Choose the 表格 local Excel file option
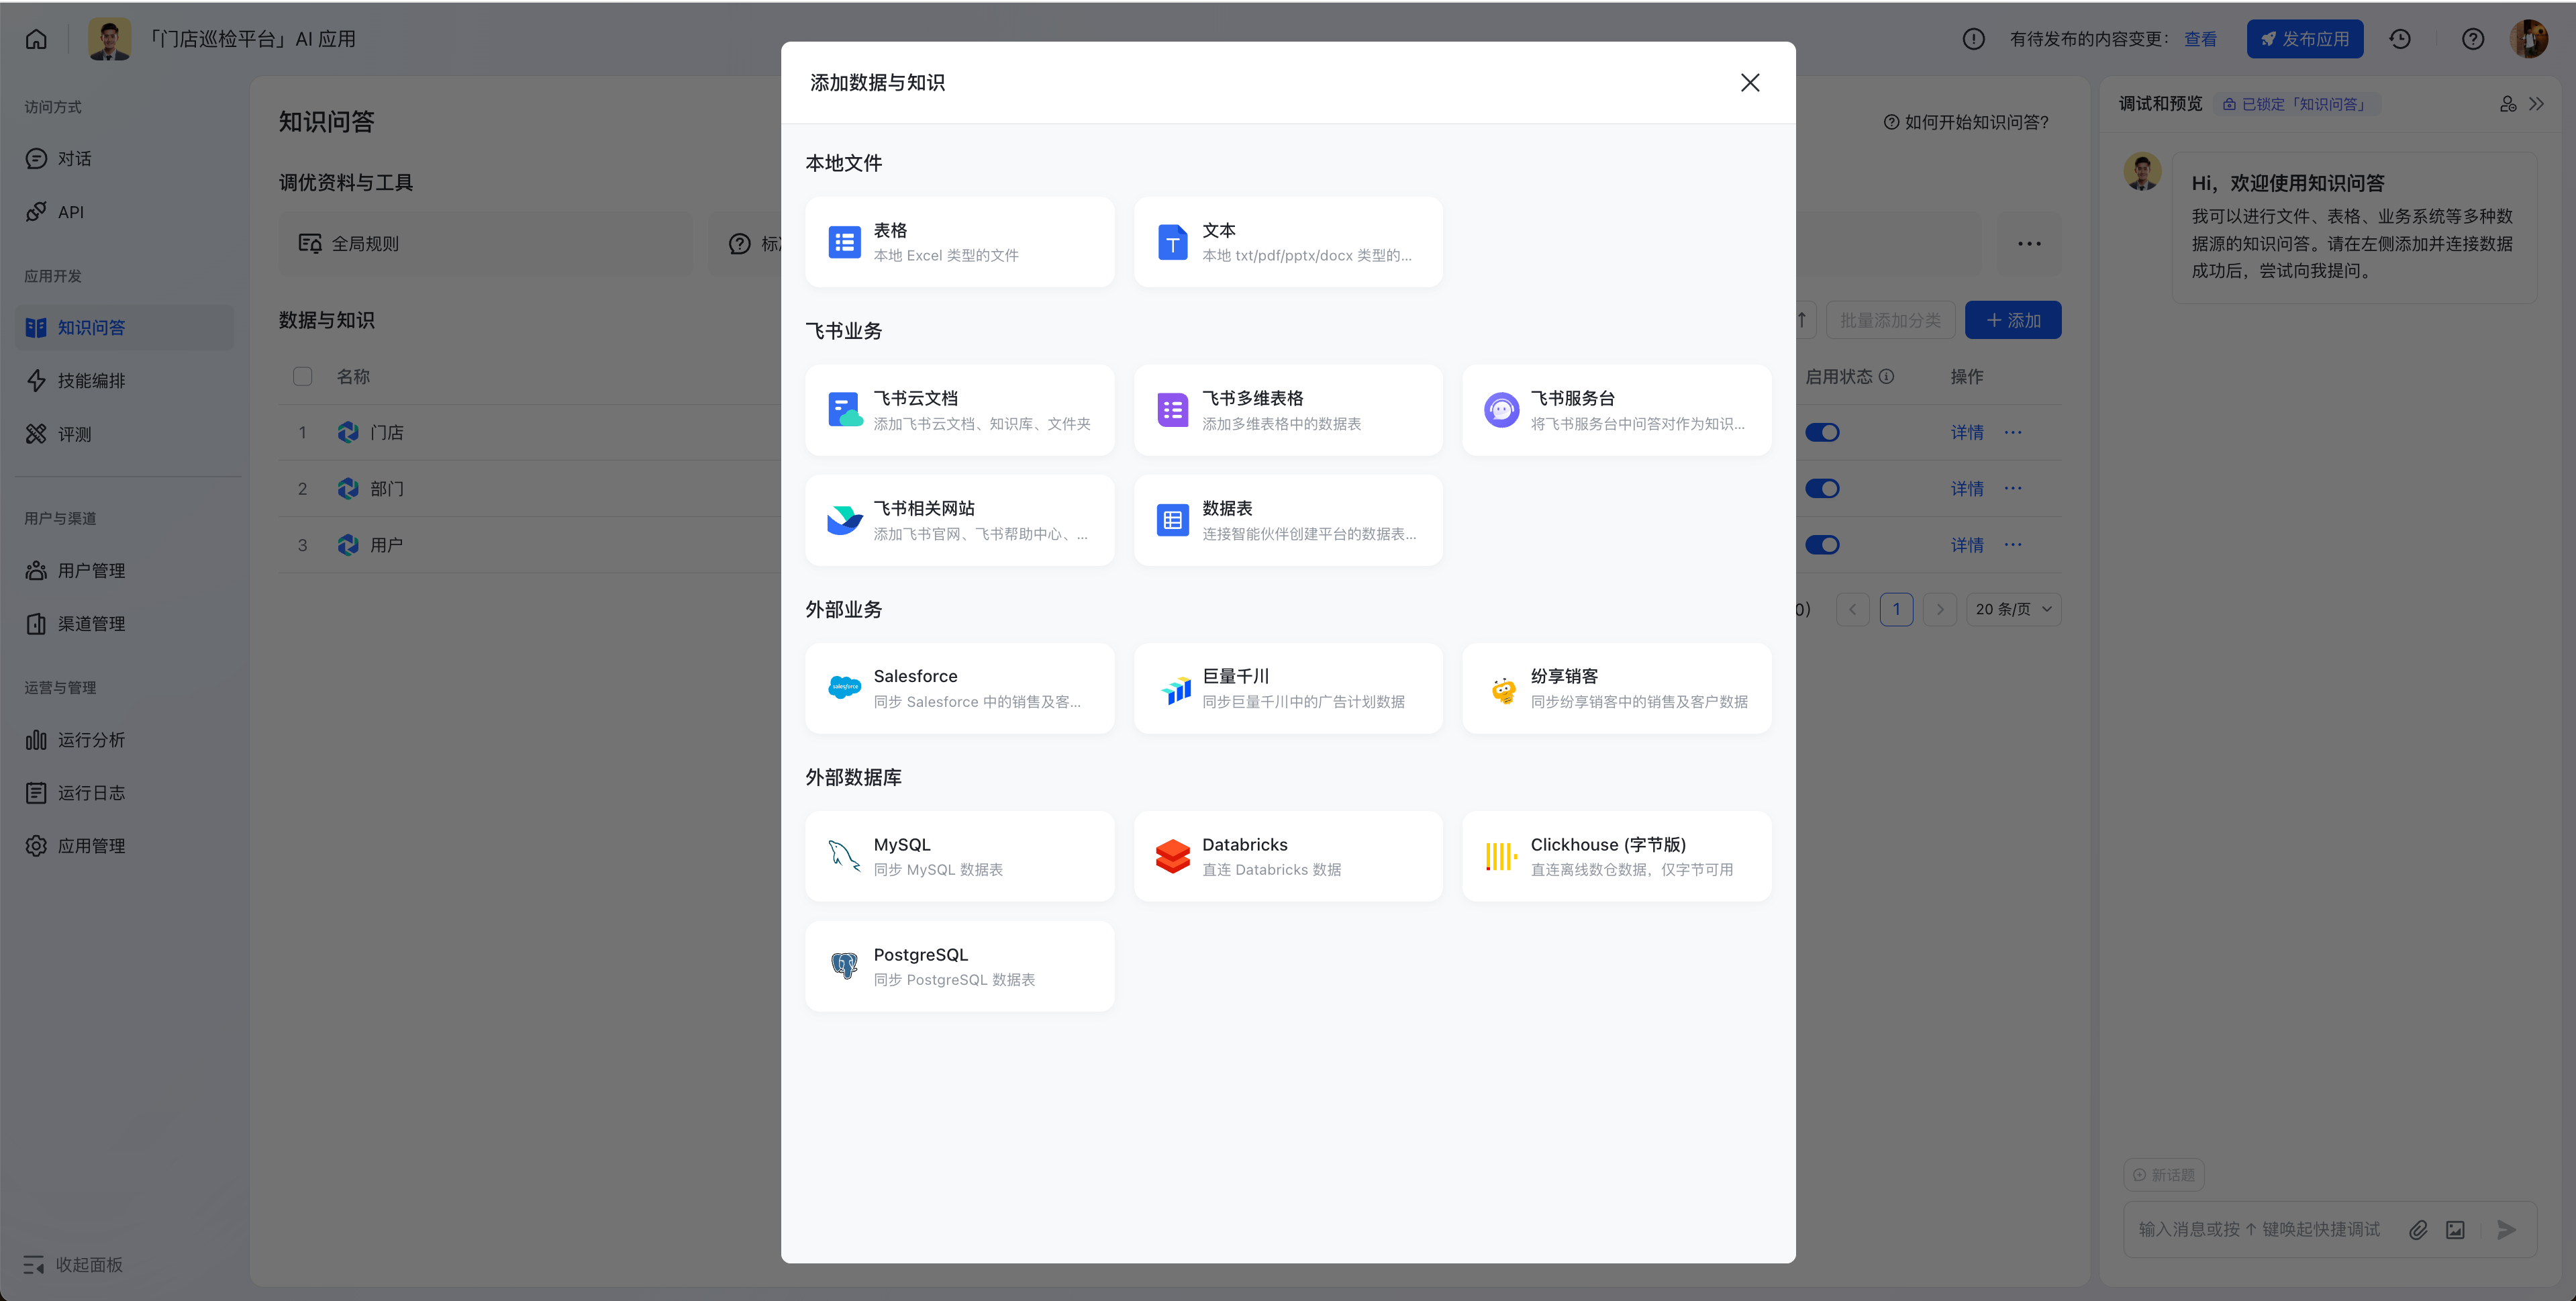 click(x=959, y=242)
